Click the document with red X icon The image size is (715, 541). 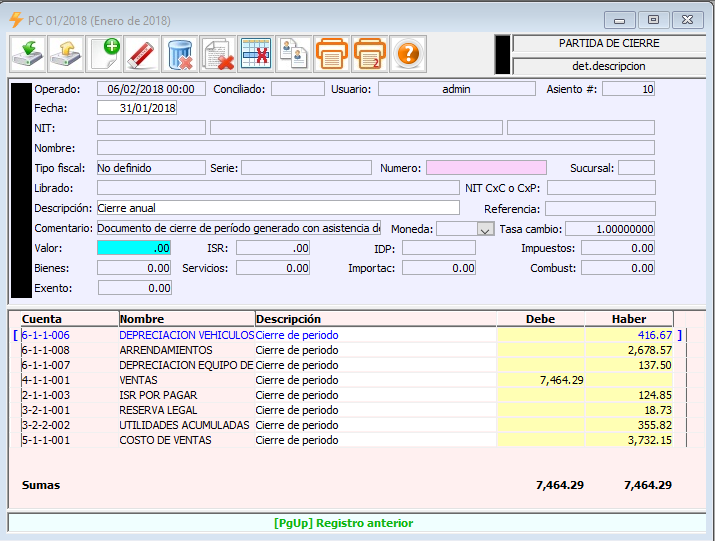click(x=218, y=53)
